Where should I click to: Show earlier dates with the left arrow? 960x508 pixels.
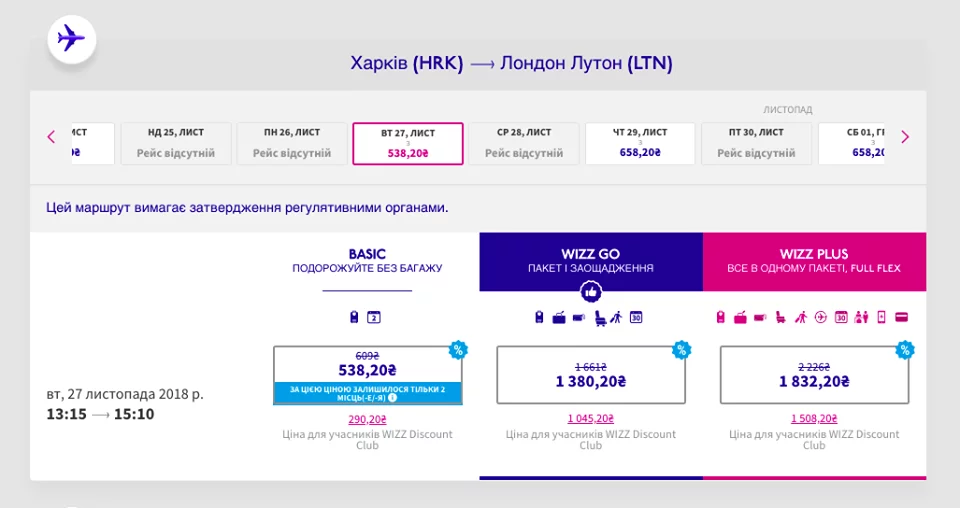point(52,137)
